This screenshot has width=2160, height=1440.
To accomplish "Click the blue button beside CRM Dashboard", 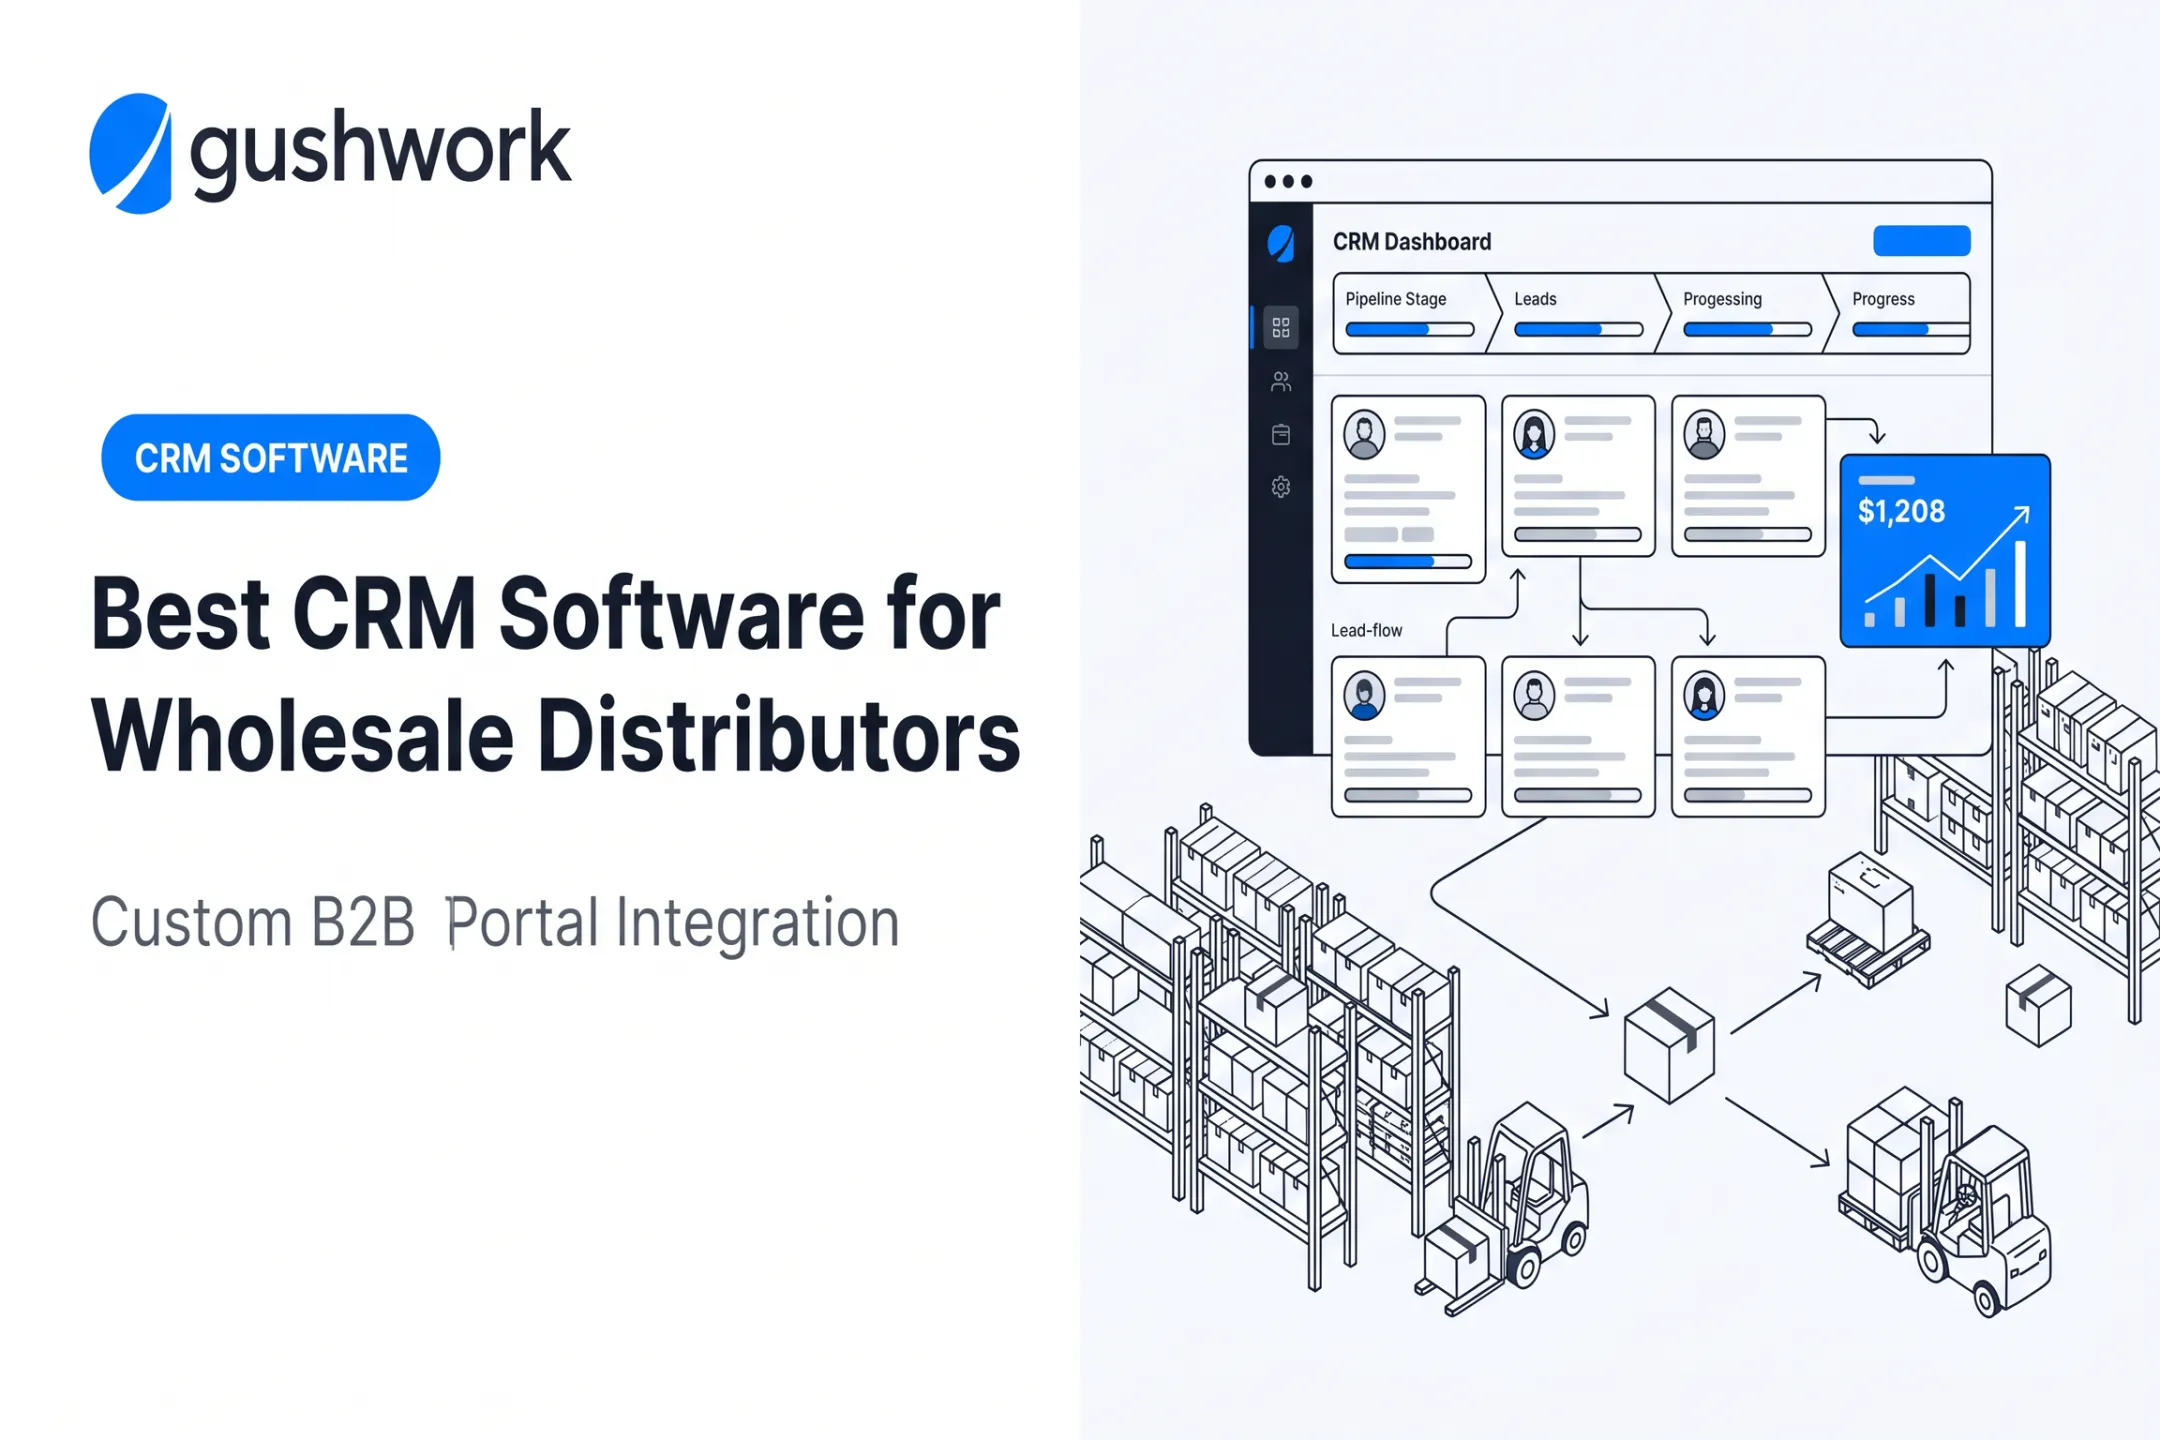I will pos(1921,241).
